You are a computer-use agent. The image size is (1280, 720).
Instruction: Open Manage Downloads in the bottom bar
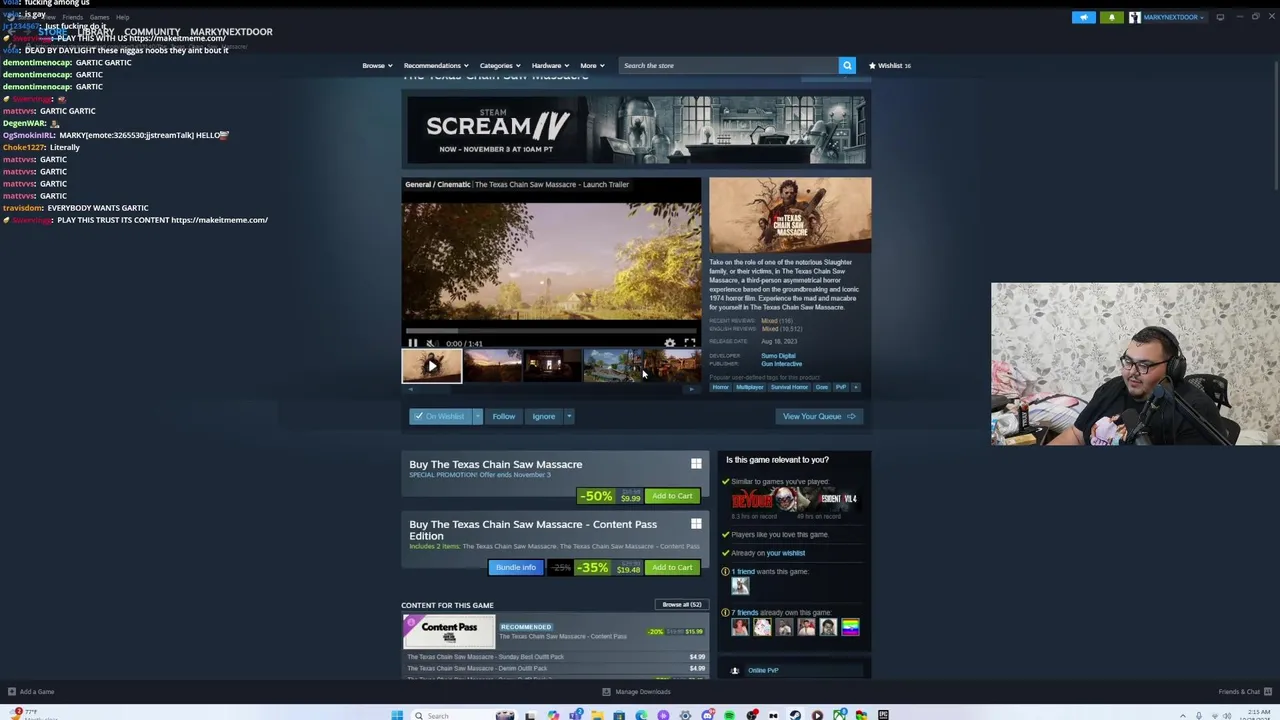636,692
